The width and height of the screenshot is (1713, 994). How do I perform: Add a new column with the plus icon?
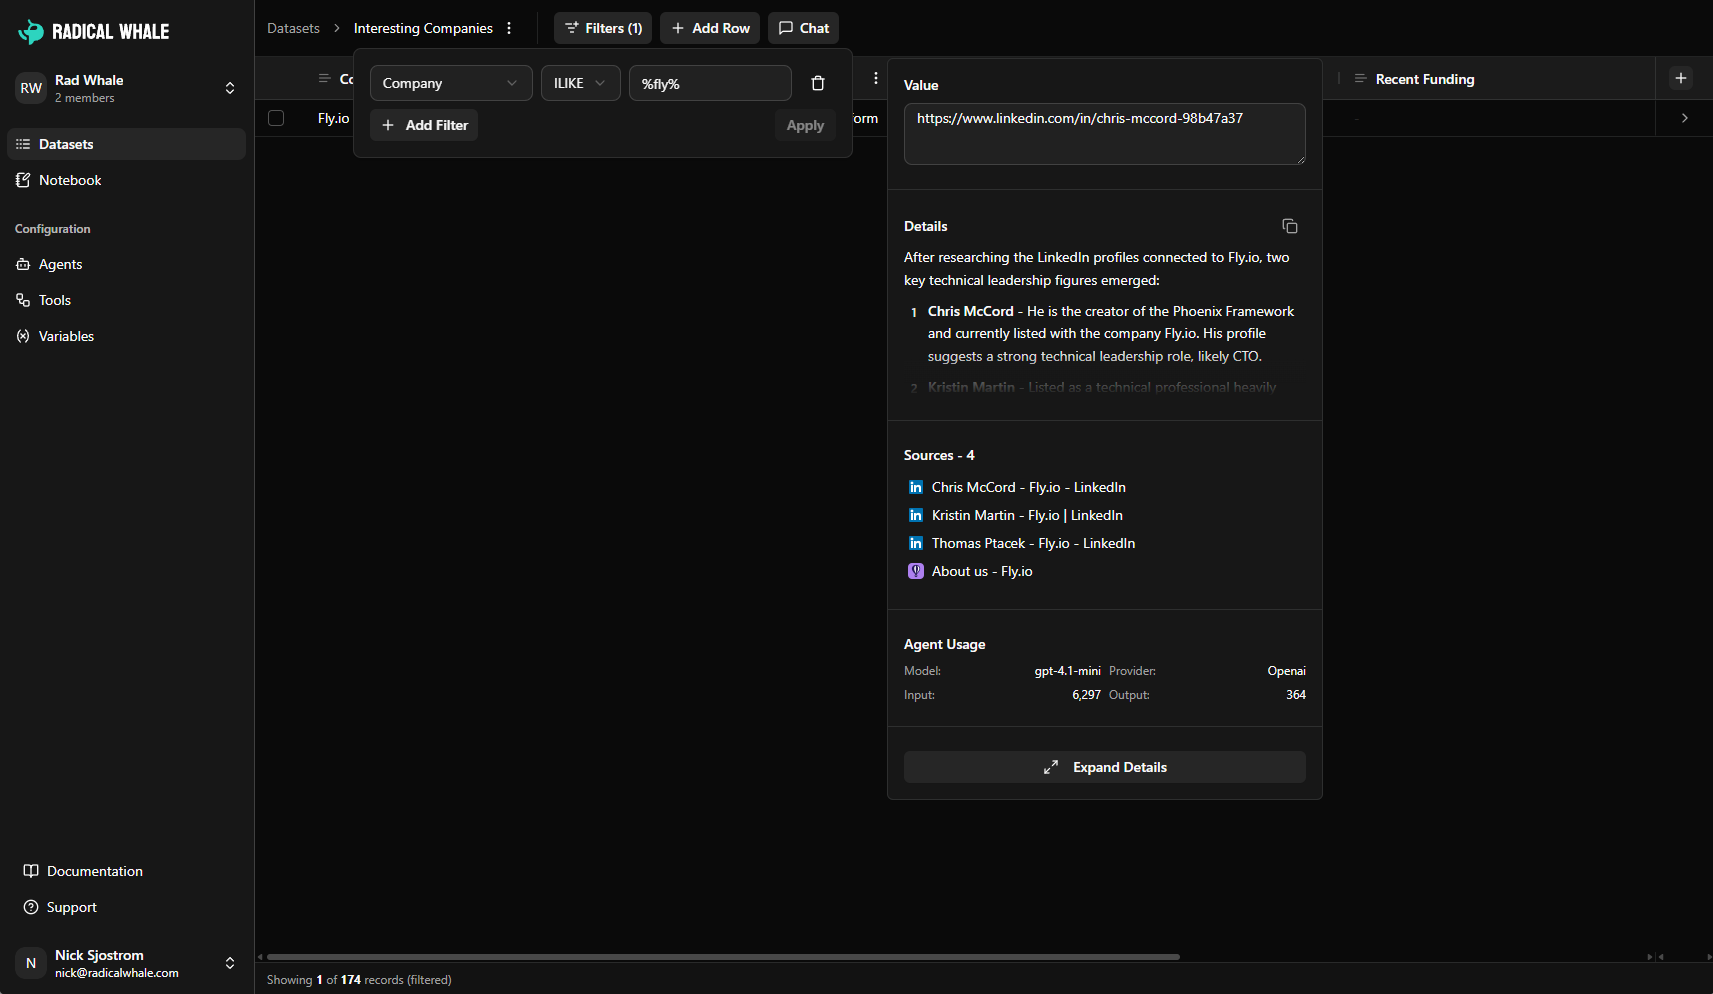(x=1681, y=78)
